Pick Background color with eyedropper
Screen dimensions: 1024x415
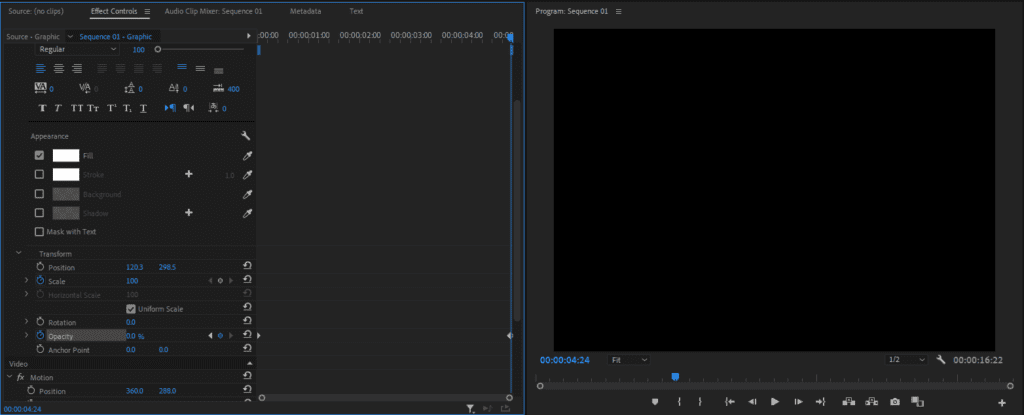[248, 194]
